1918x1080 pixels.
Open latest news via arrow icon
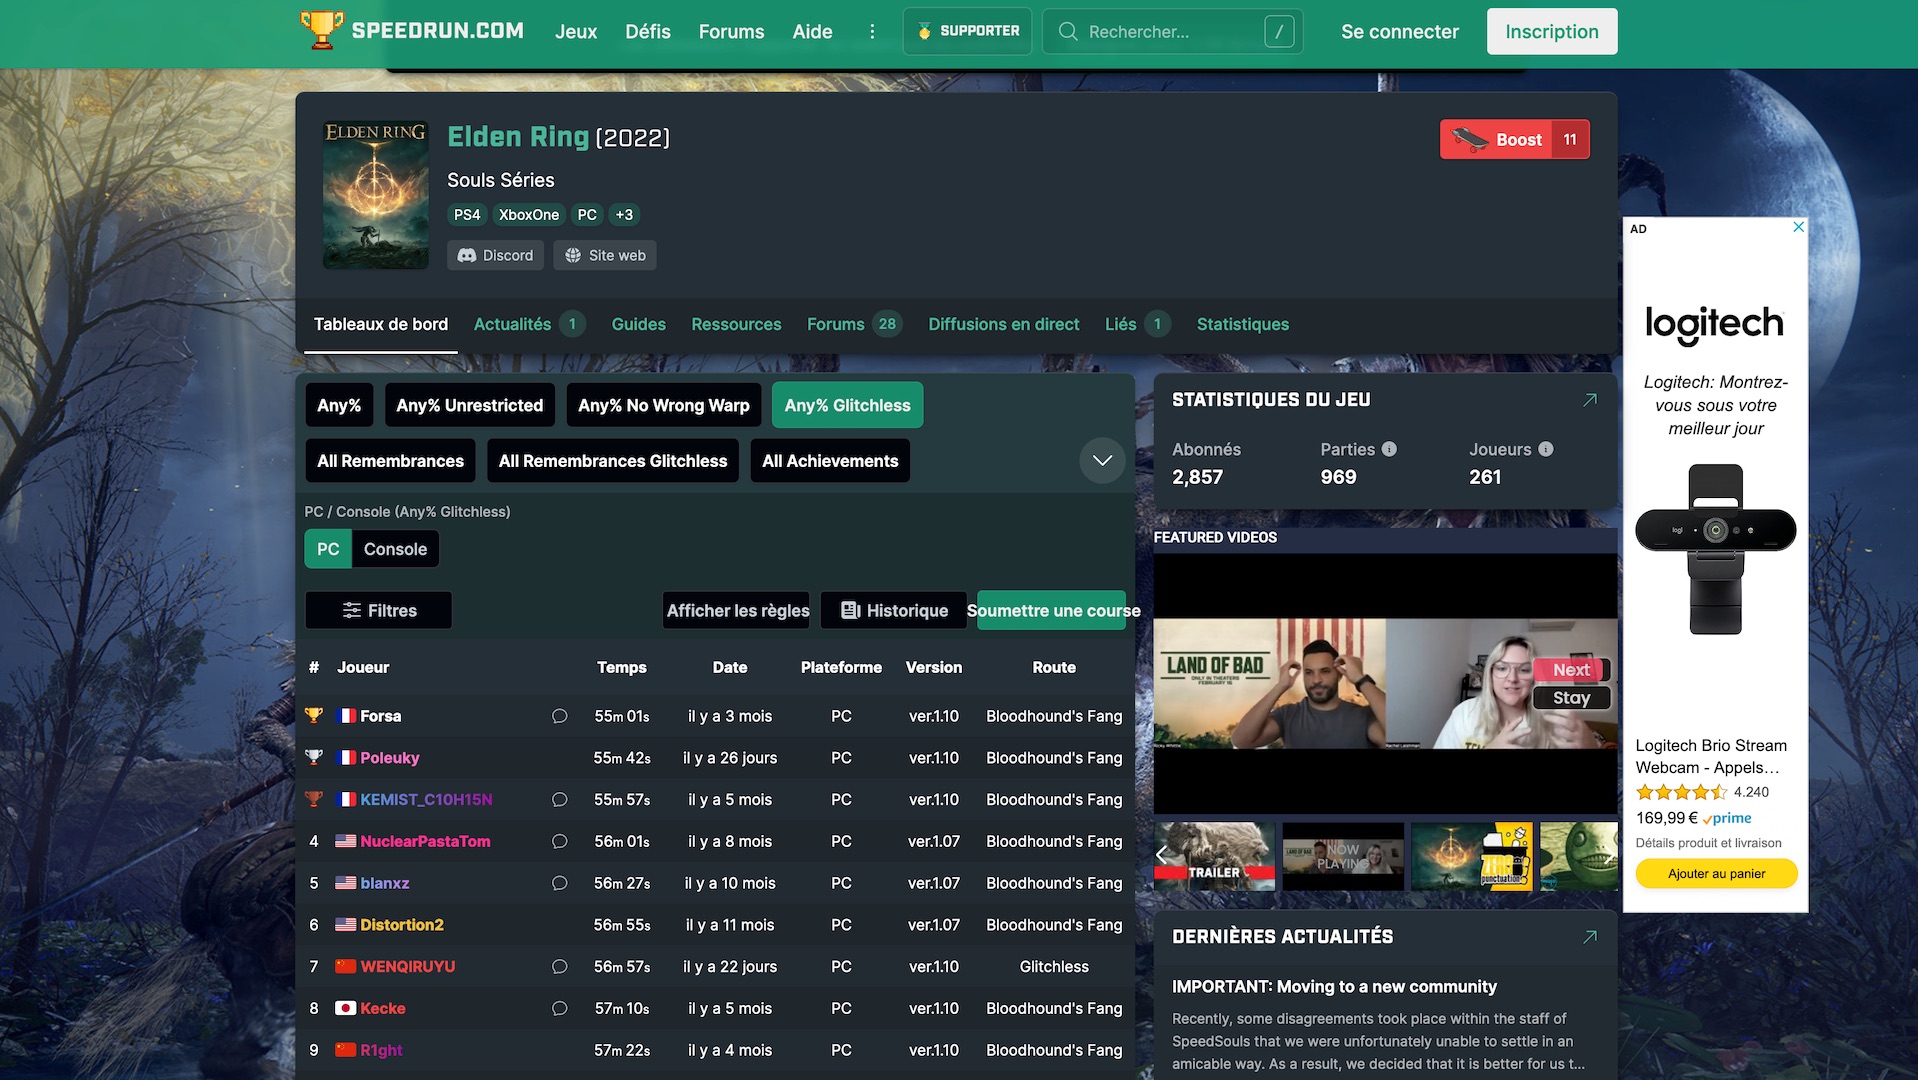(x=1590, y=937)
